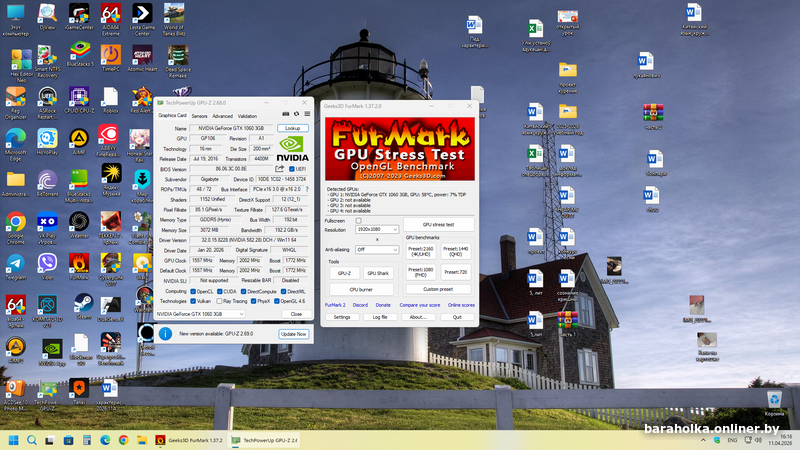Click CPU burner button
This screenshot has width=800, height=450.
tap(361, 289)
